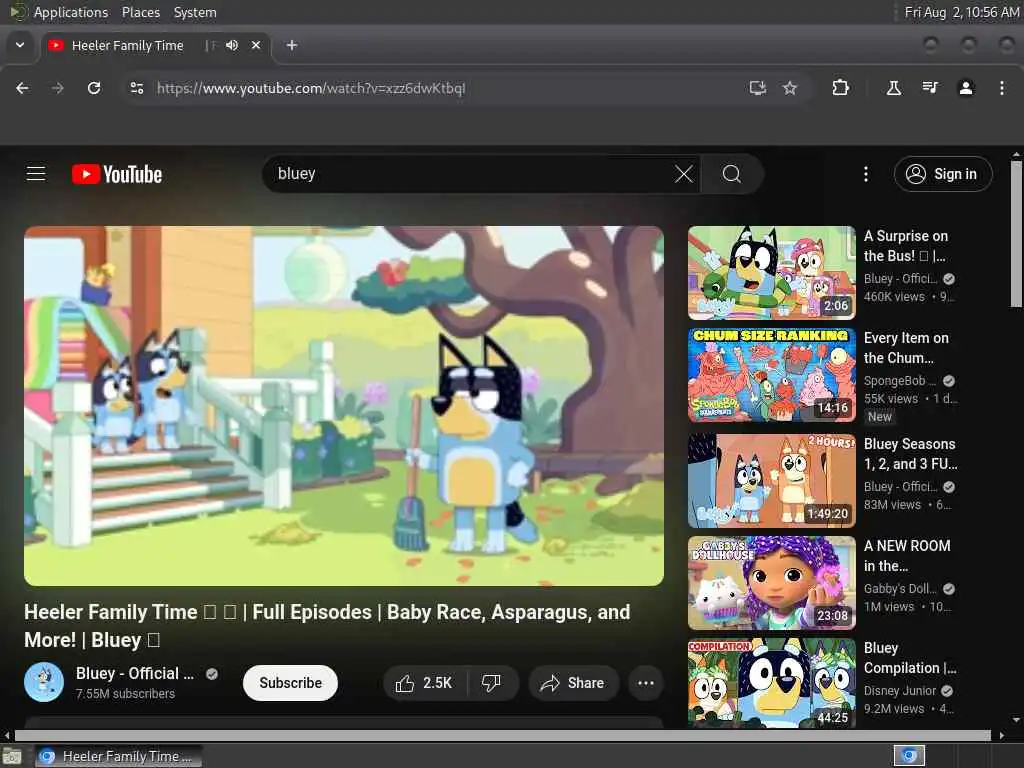Bookmark this page with star icon

coord(790,88)
